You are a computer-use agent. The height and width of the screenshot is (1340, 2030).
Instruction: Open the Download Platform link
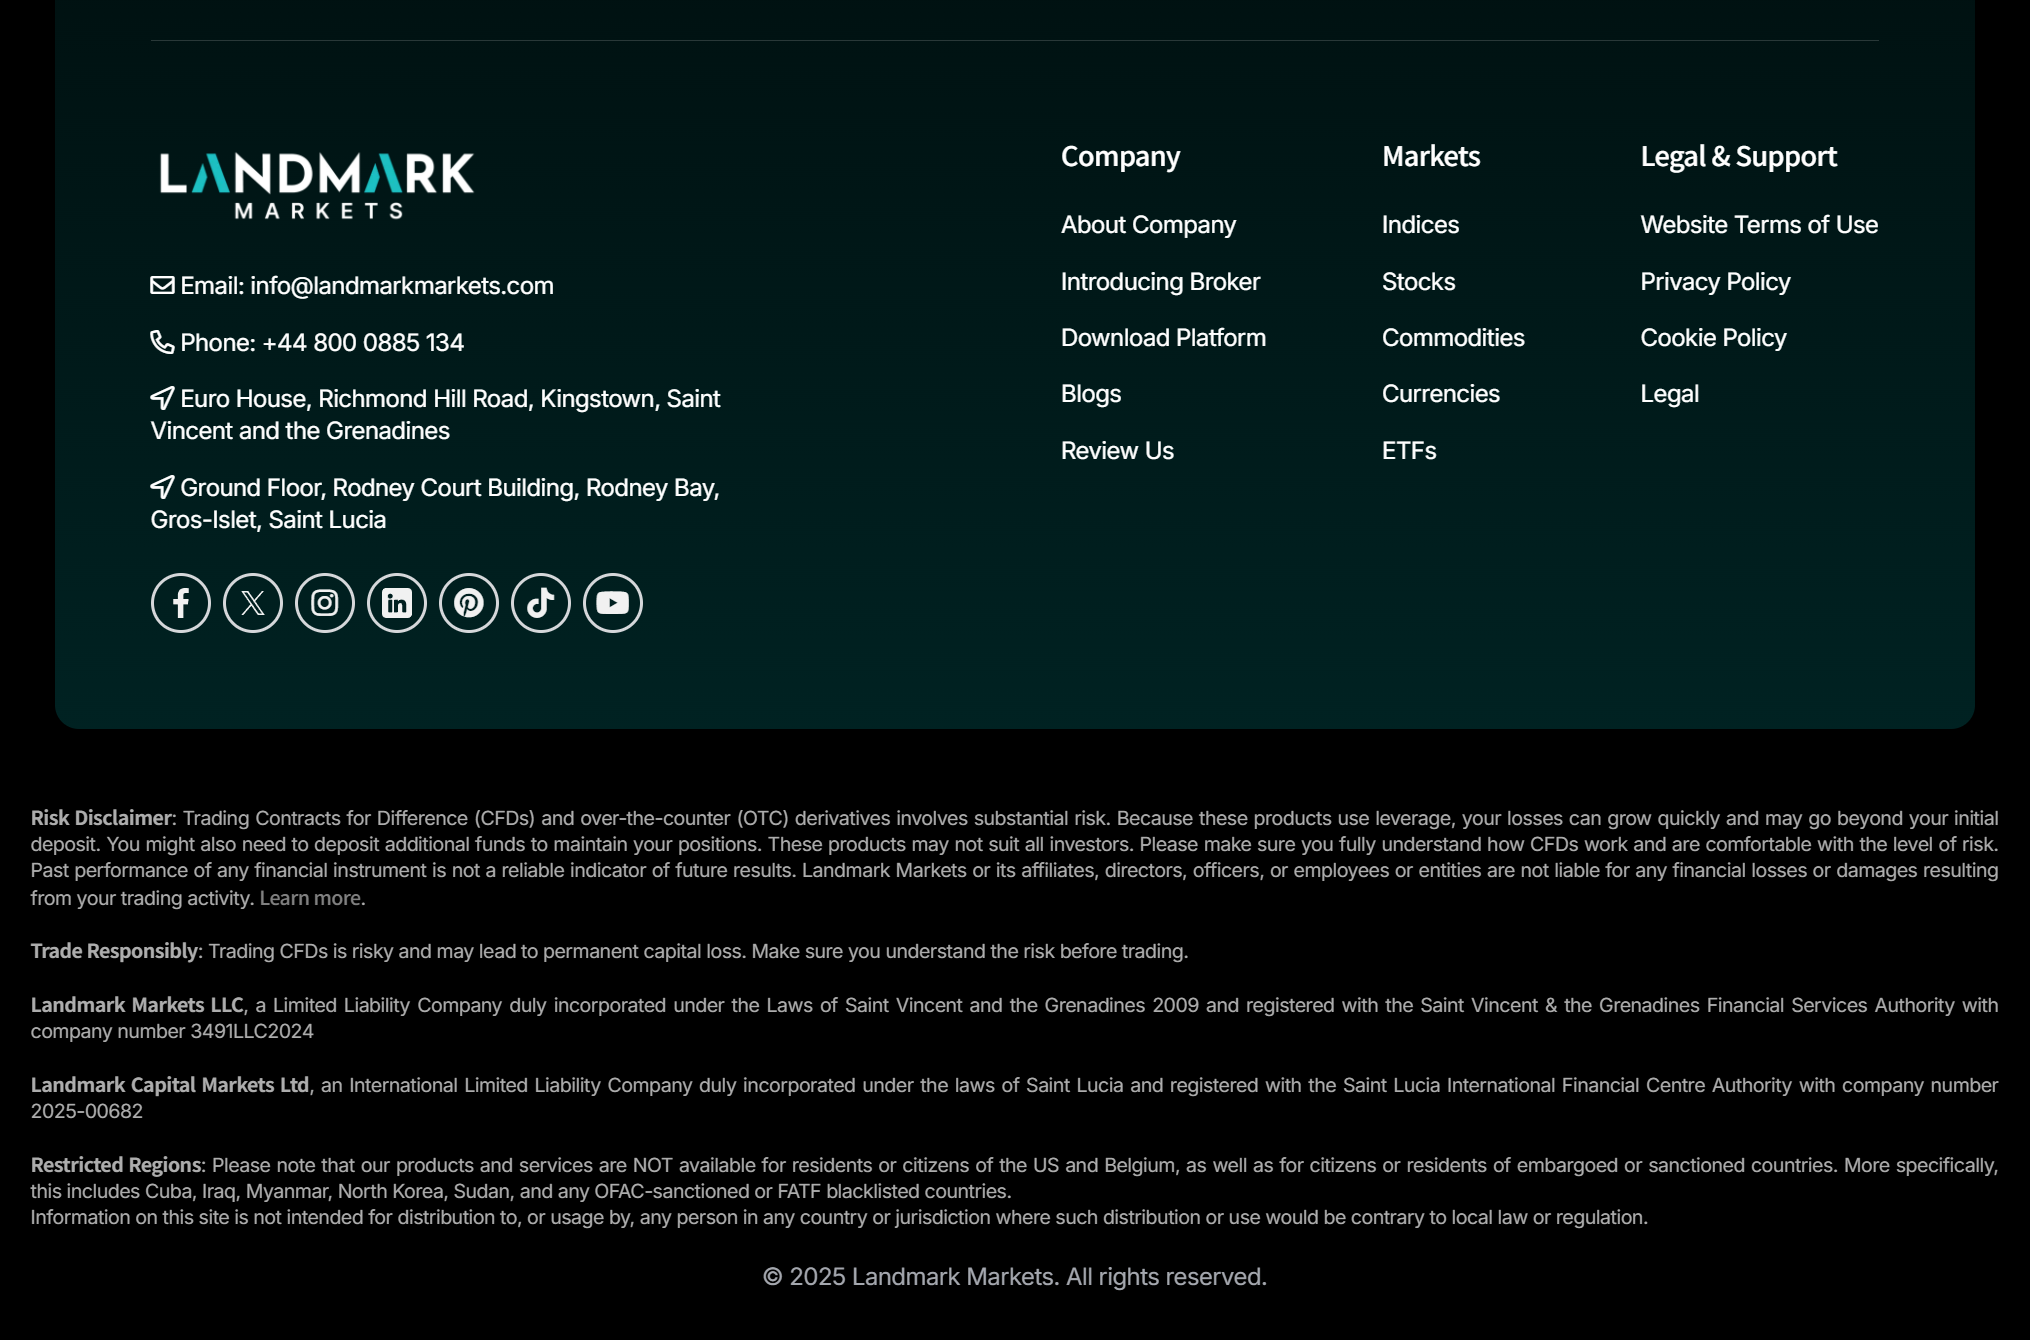pos(1163,338)
